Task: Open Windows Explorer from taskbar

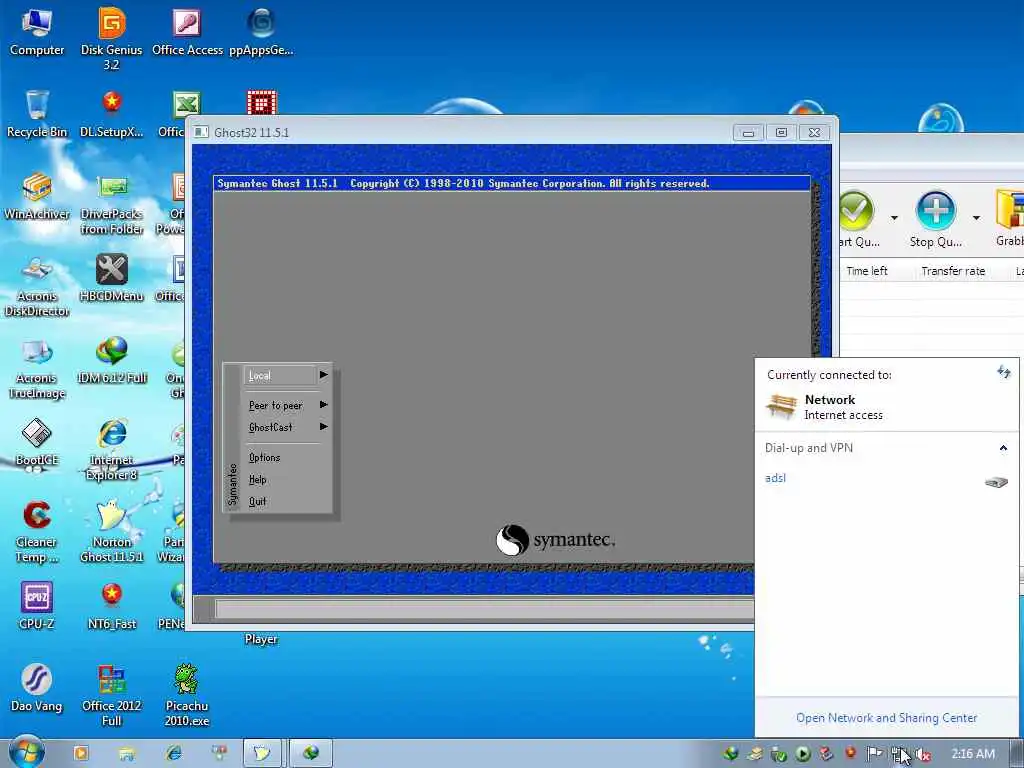Action: (x=127, y=753)
